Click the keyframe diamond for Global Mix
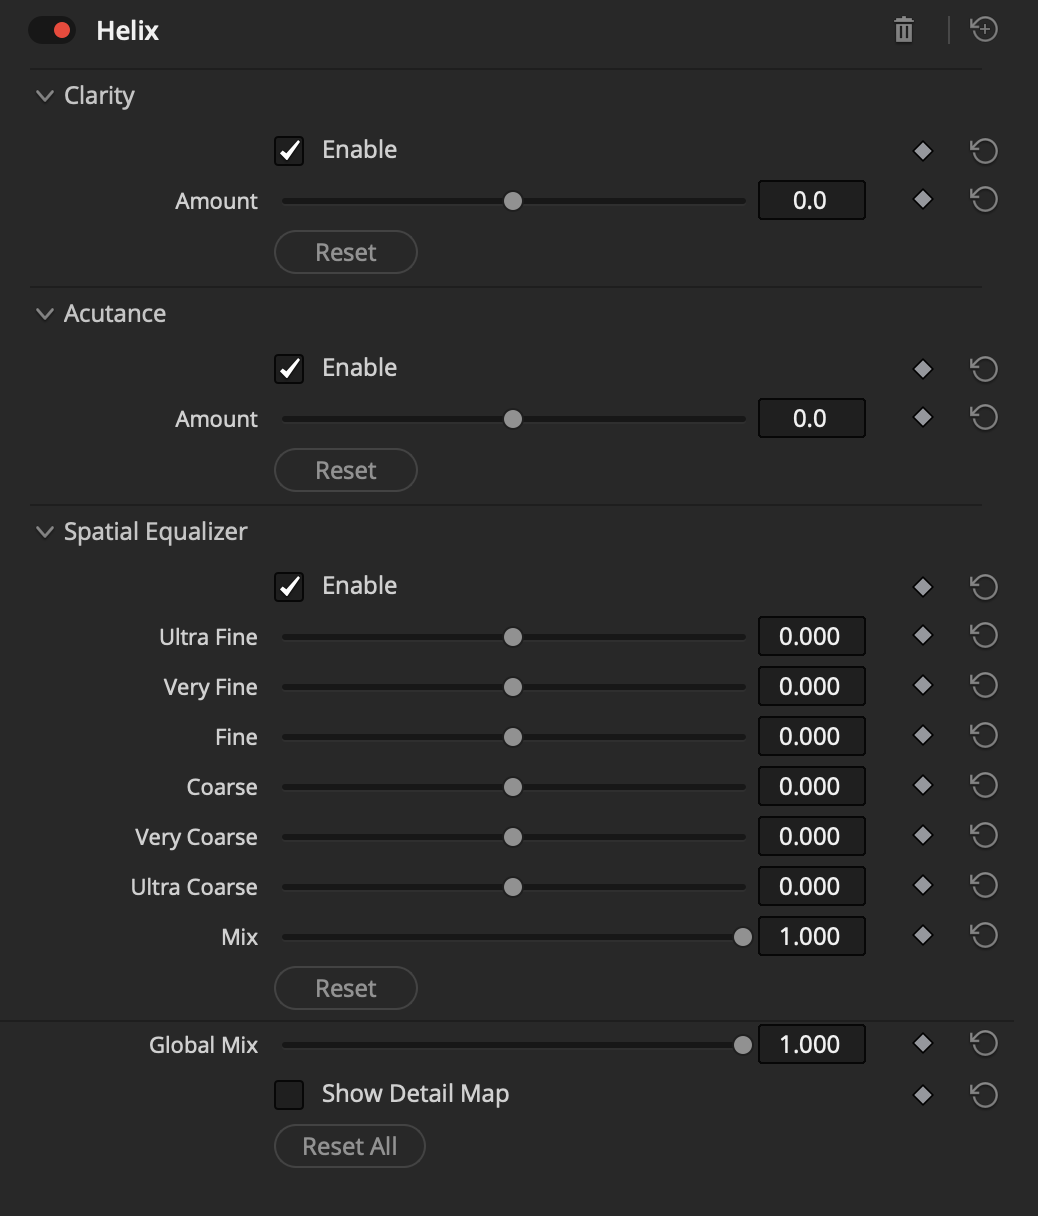The image size is (1038, 1216). [921, 1043]
